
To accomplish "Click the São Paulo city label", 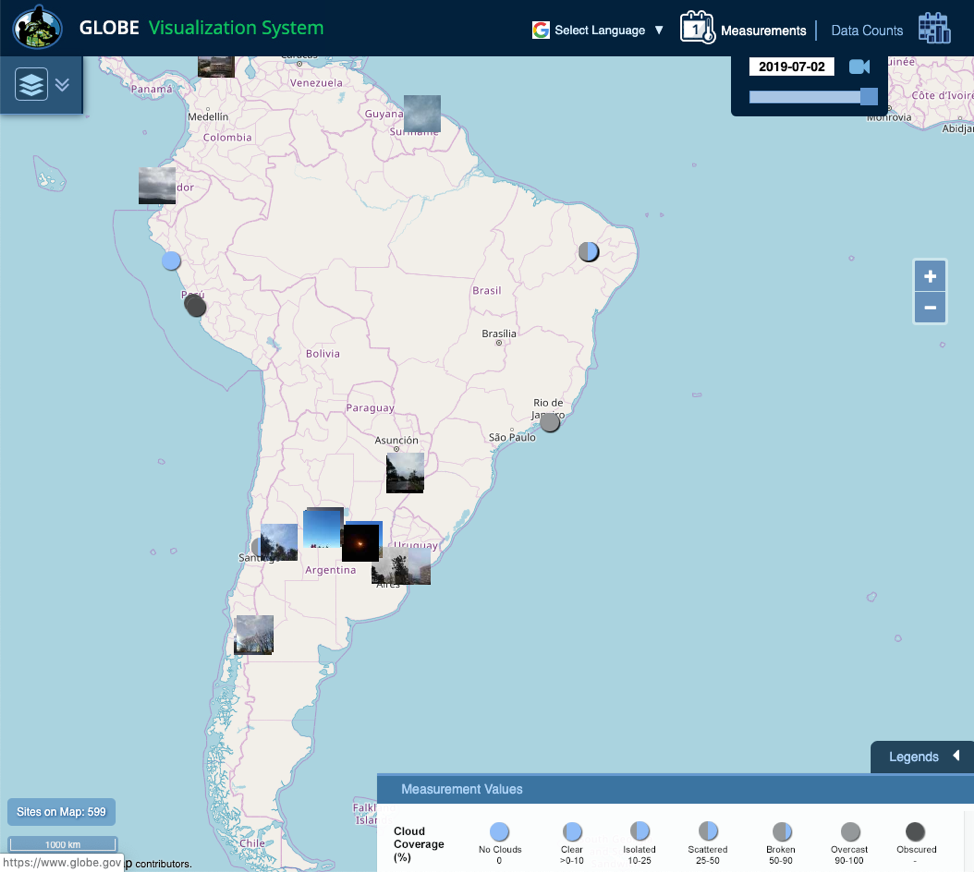I will [512, 437].
